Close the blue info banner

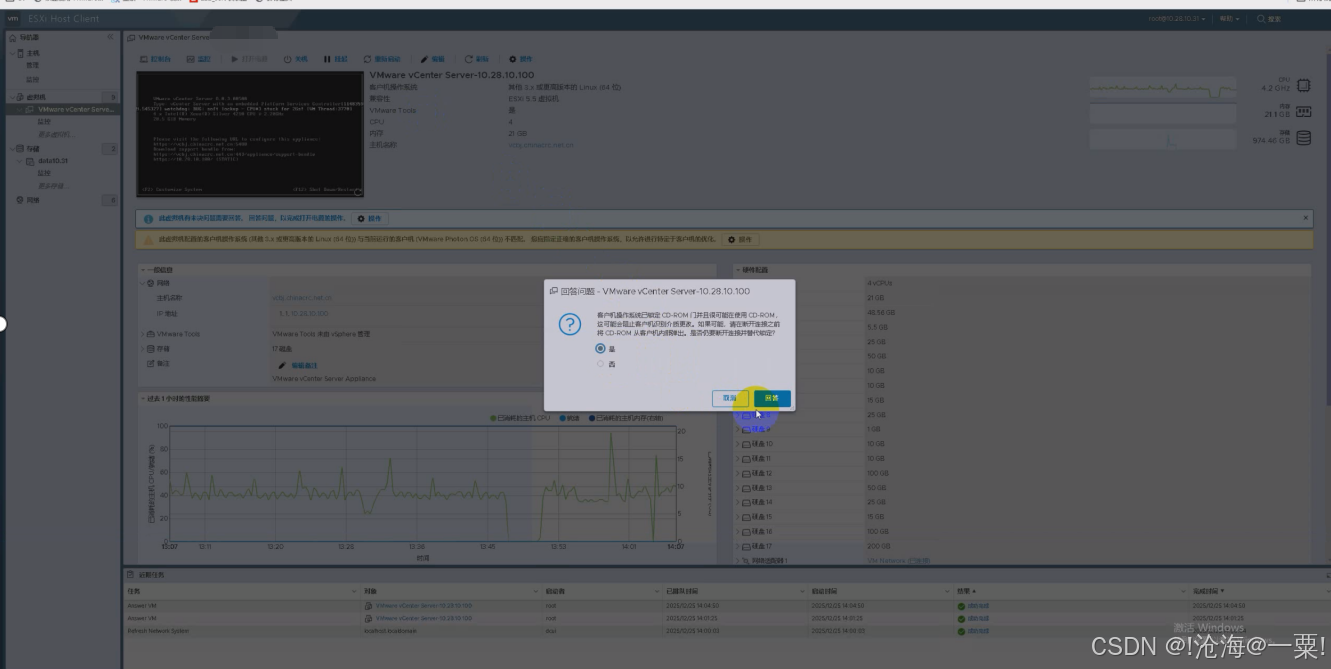[x=1305, y=217]
